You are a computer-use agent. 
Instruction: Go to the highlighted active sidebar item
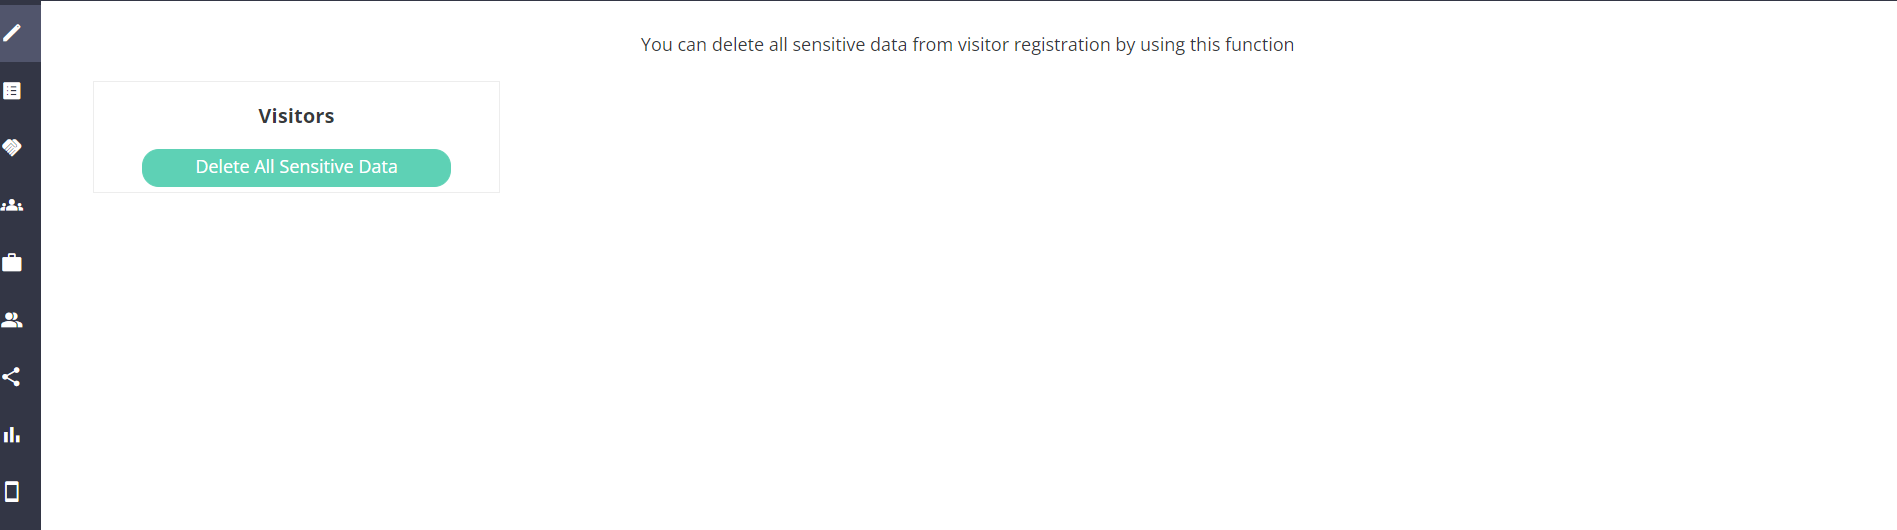pos(12,33)
